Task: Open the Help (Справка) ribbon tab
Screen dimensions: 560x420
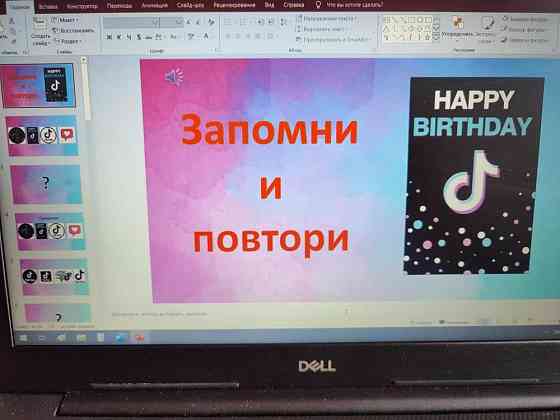Action: (x=294, y=5)
